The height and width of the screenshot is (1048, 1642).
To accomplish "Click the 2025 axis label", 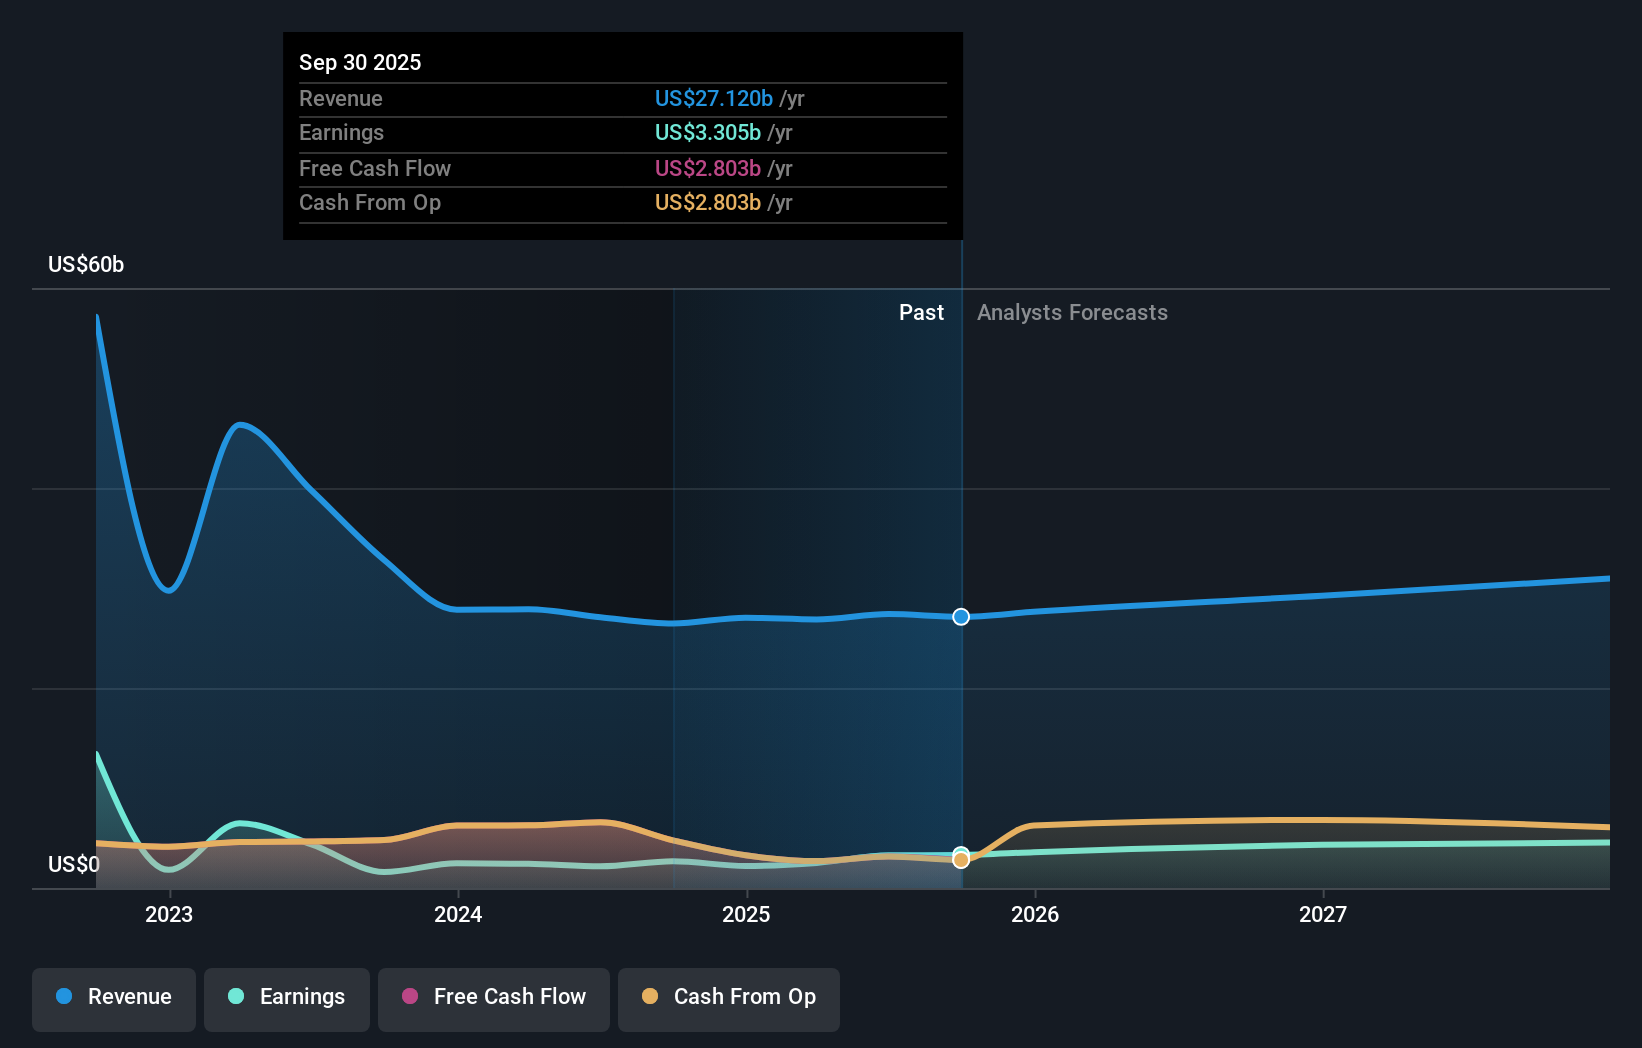I will click(x=747, y=914).
